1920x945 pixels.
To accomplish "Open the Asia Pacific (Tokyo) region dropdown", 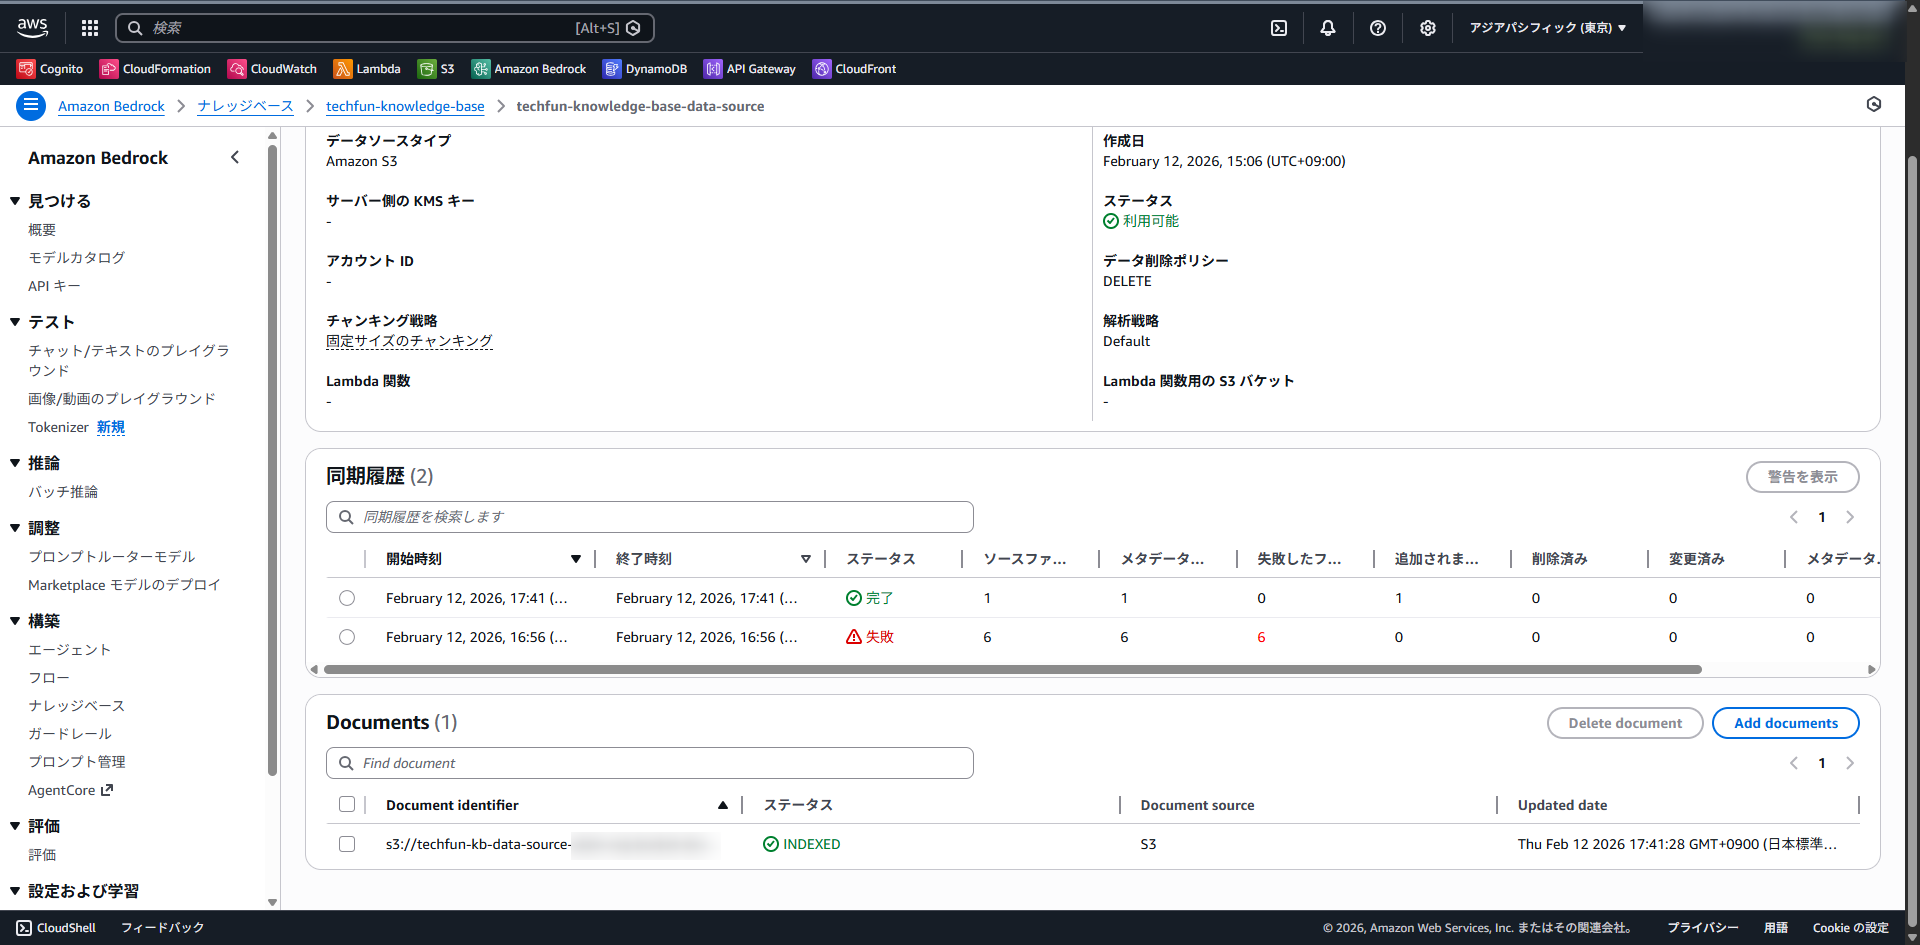I will tap(1547, 28).
